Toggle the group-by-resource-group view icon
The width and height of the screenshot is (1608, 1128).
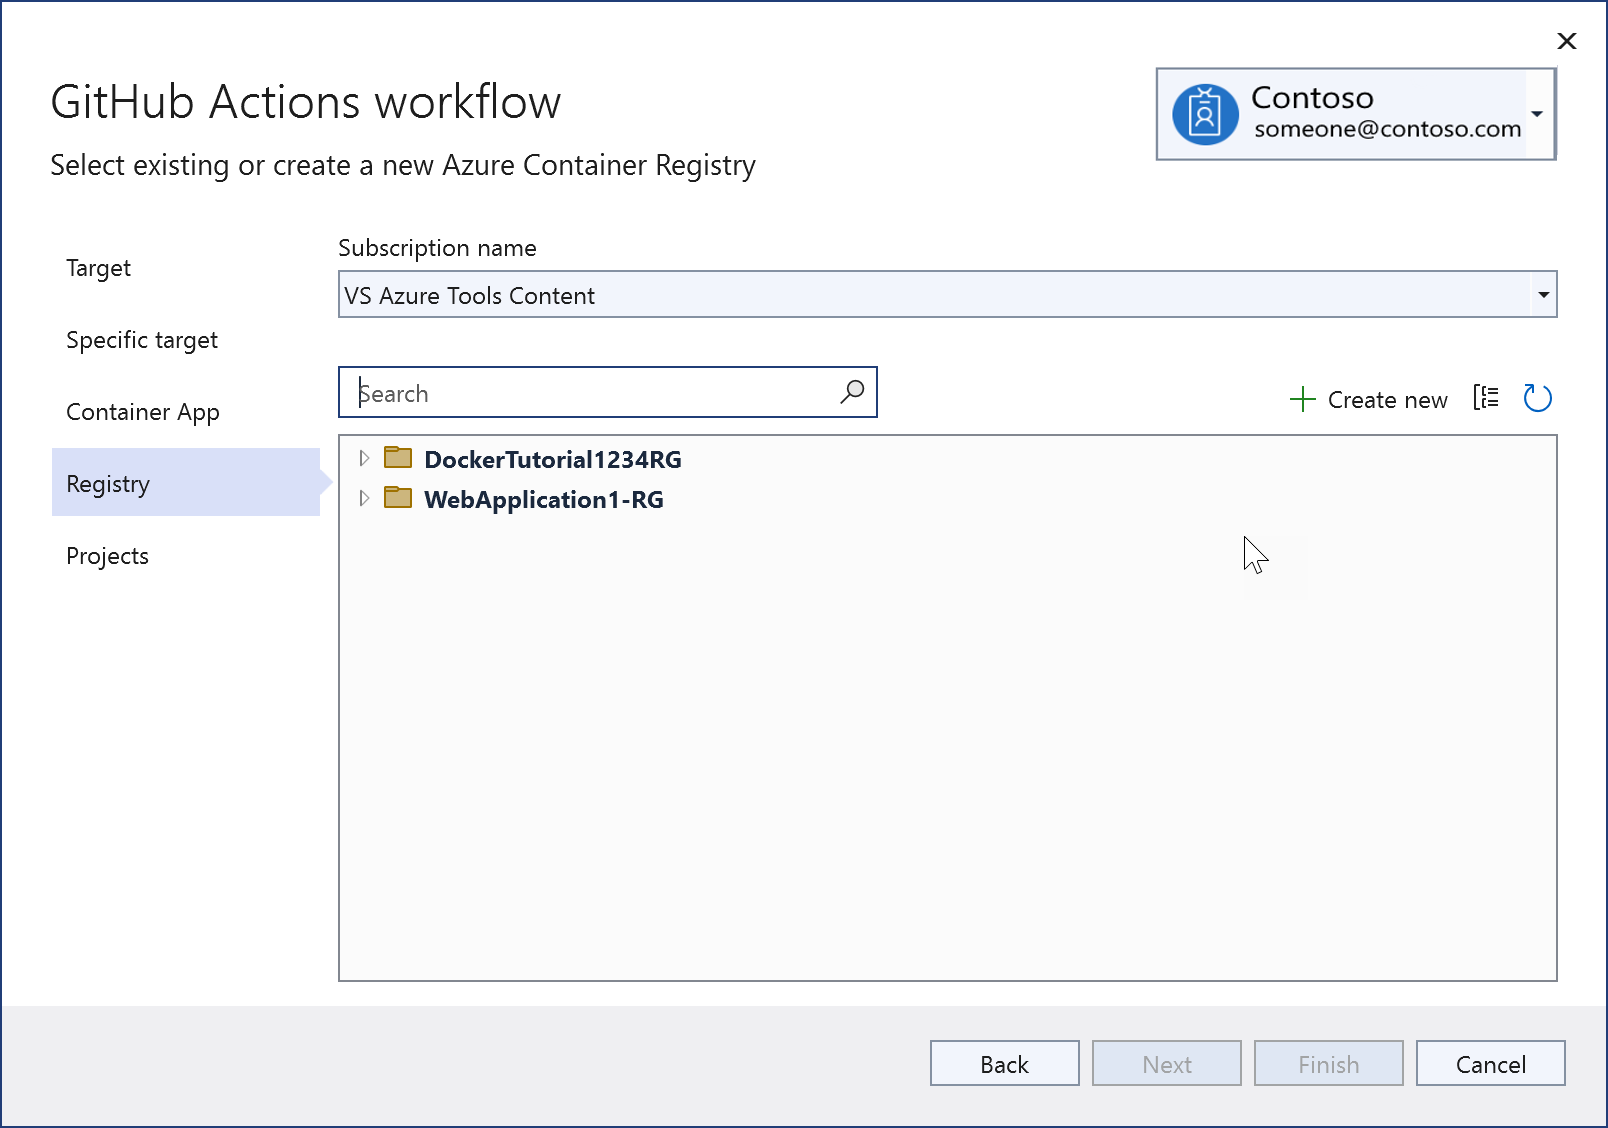coord(1487,397)
